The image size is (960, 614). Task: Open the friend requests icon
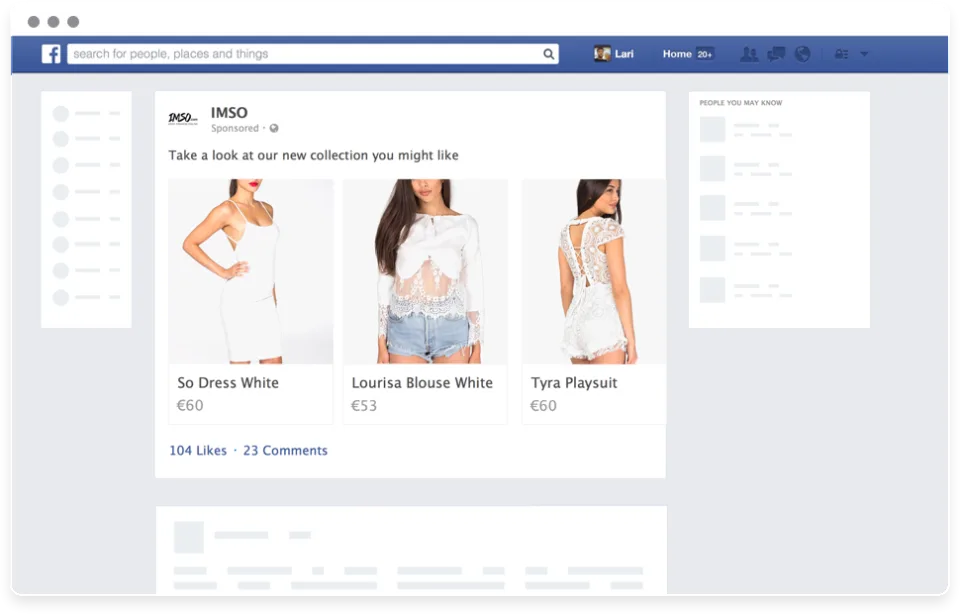(749, 54)
